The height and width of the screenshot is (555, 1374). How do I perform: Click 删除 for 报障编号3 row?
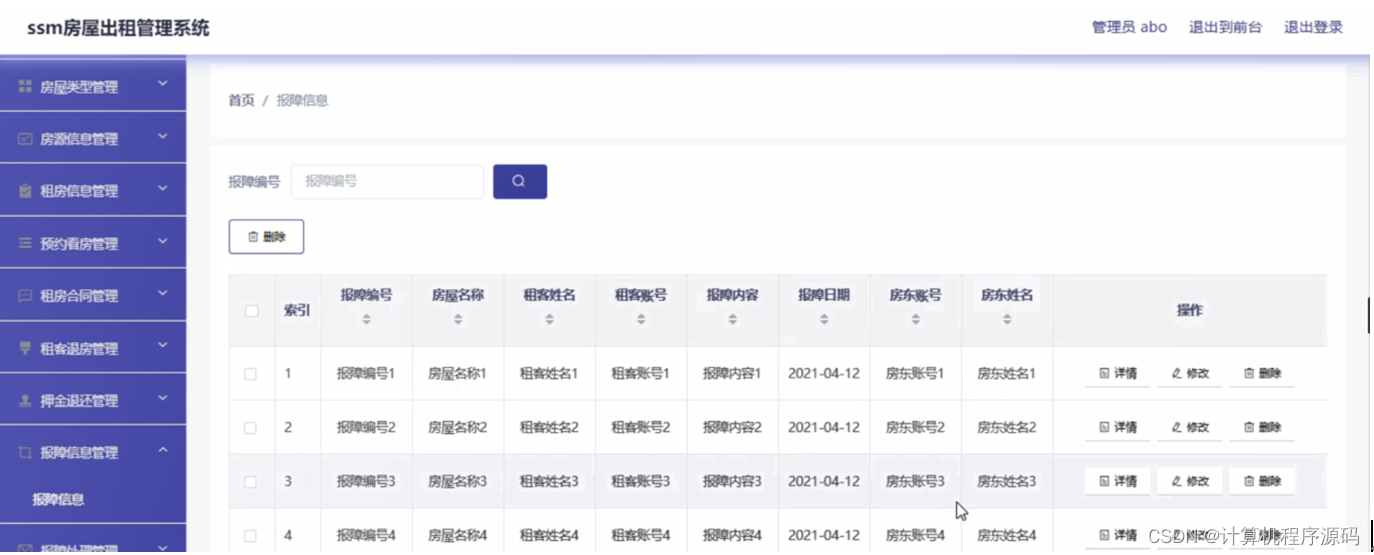[1262, 482]
